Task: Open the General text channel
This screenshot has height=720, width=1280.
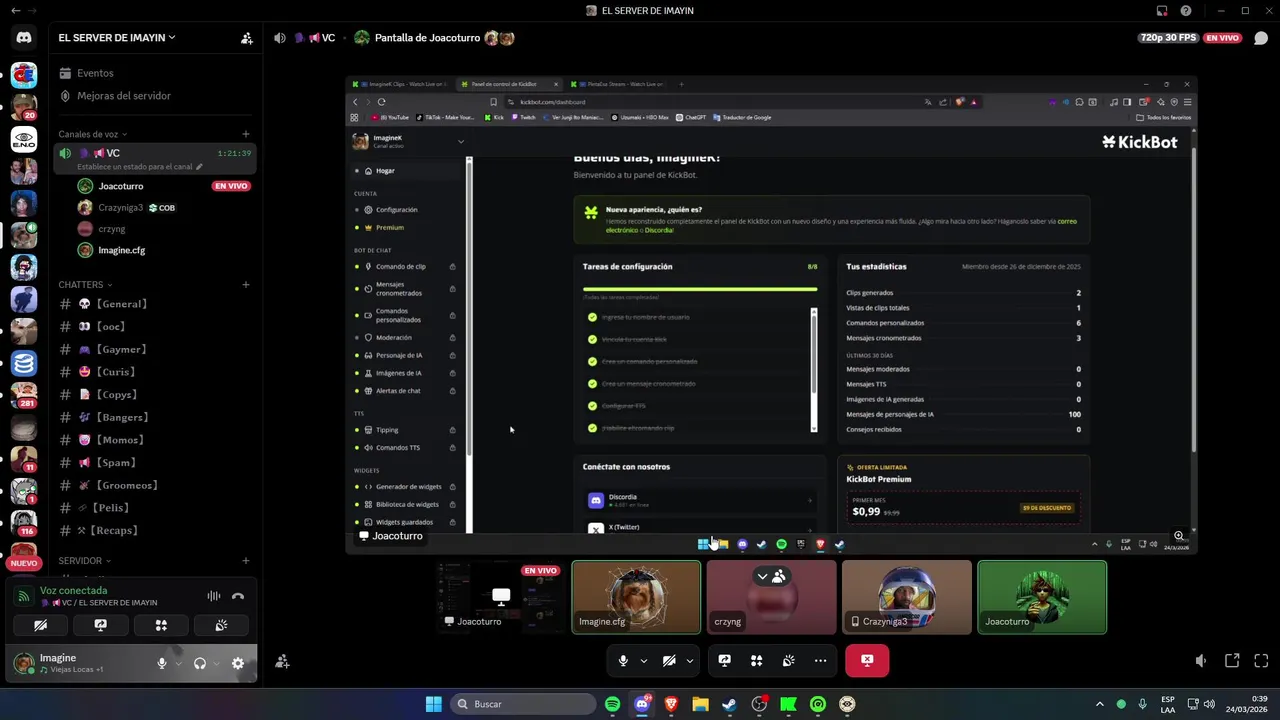Action: [x=155, y=304]
